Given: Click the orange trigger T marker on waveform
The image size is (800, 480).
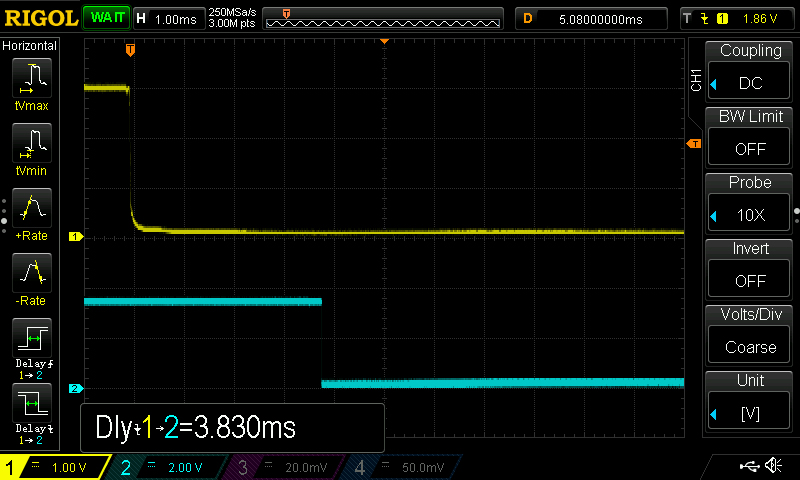Looking at the screenshot, I should tap(131, 49).
